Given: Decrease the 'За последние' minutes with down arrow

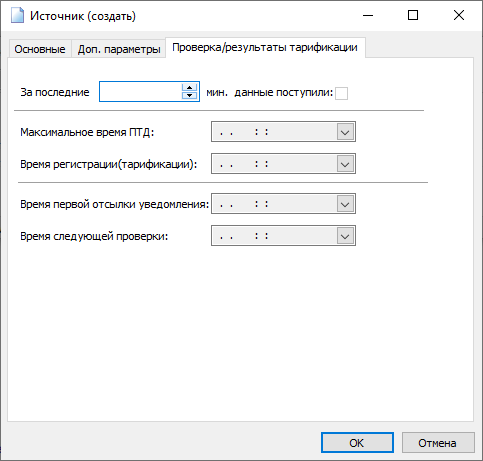Looking at the screenshot, I should [x=190, y=95].
